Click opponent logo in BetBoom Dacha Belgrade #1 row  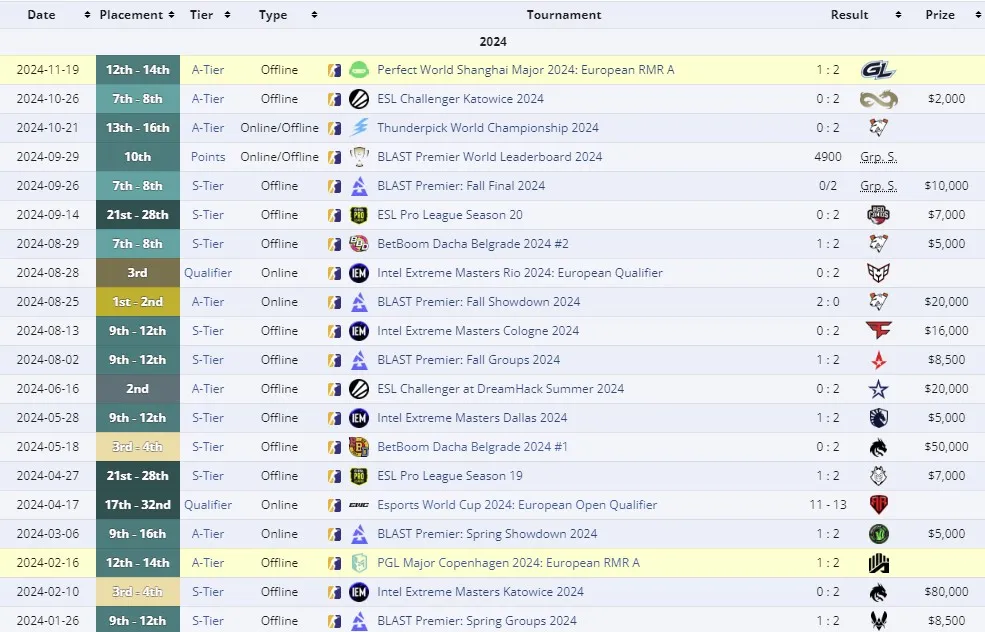[878, 447]
